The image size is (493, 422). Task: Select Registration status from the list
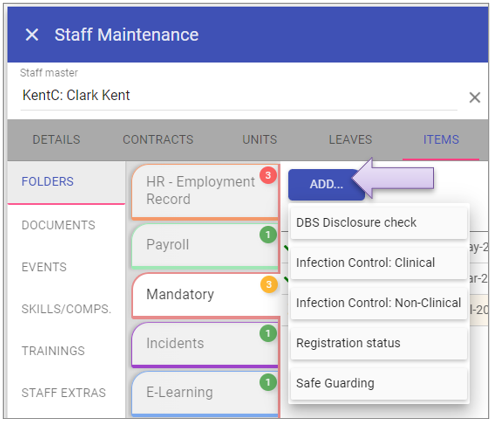(379, 343)
